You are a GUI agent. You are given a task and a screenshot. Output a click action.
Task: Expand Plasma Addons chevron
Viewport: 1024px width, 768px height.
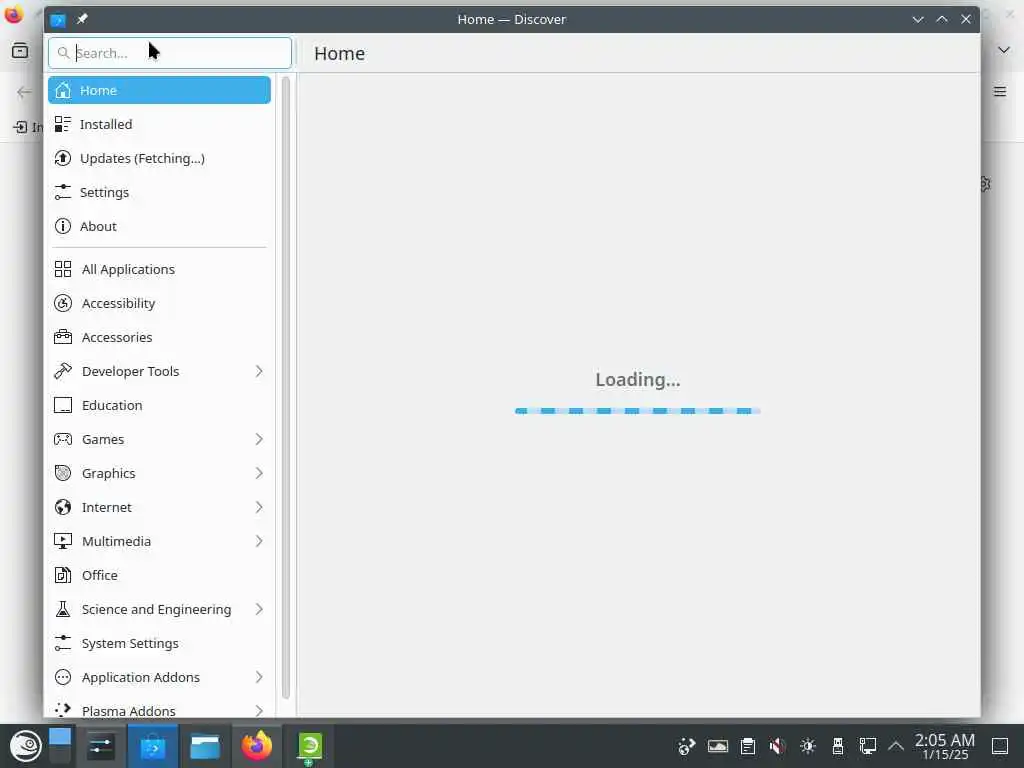click(259, 710)
